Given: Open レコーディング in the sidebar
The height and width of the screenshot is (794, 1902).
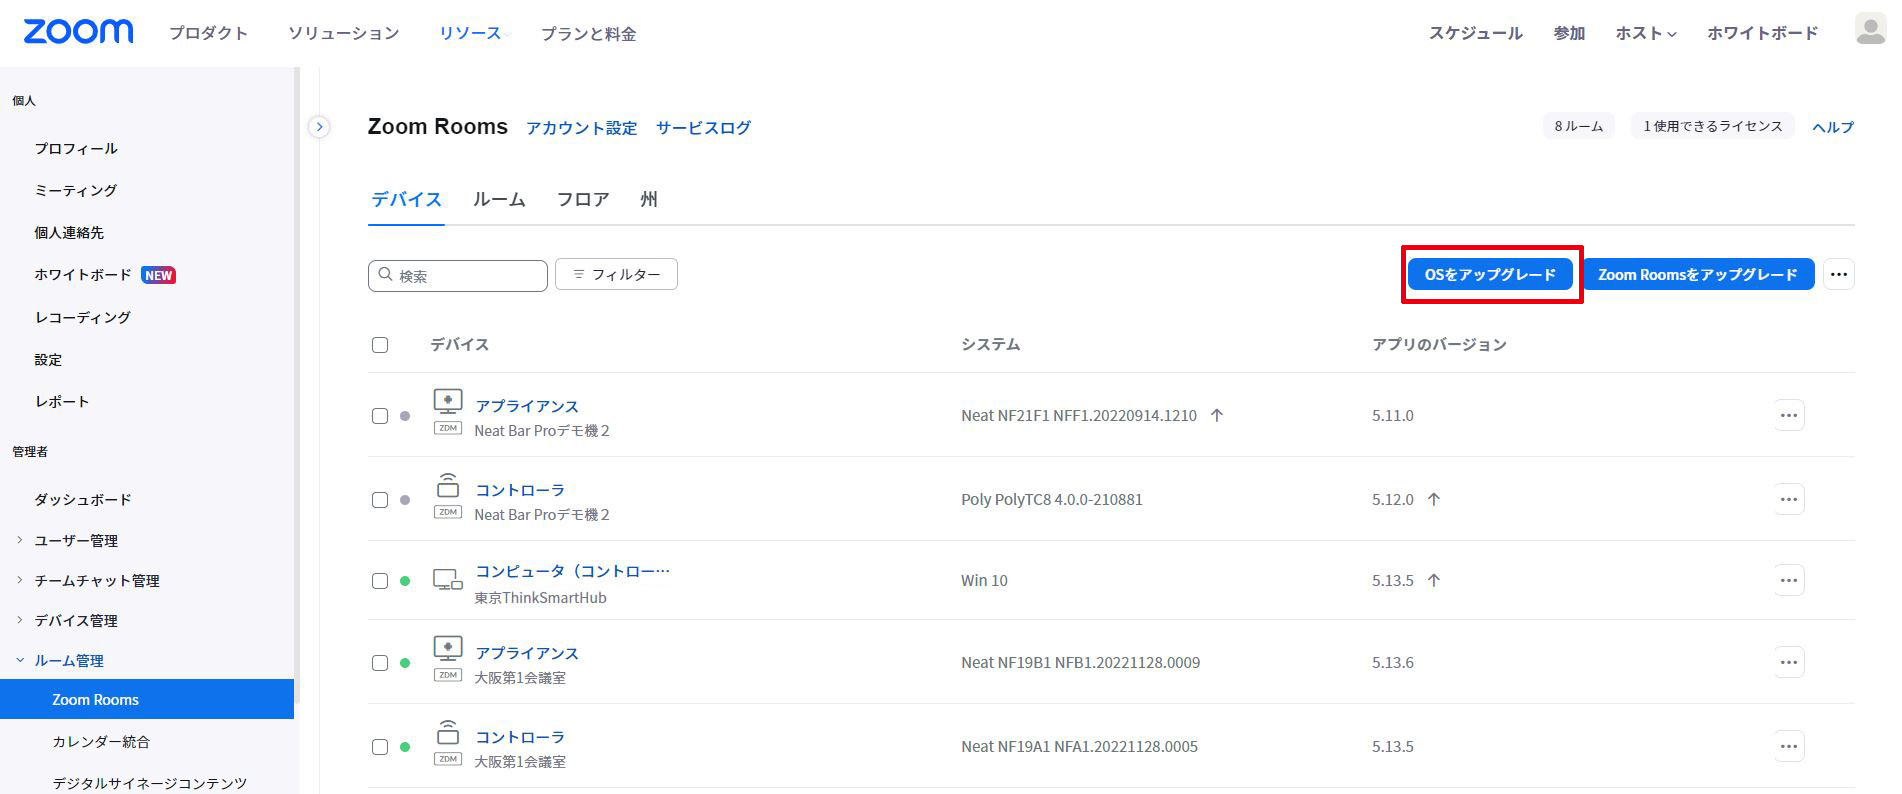Looking at the screenshot, I should pyautogui.click(x=83, y=317).
